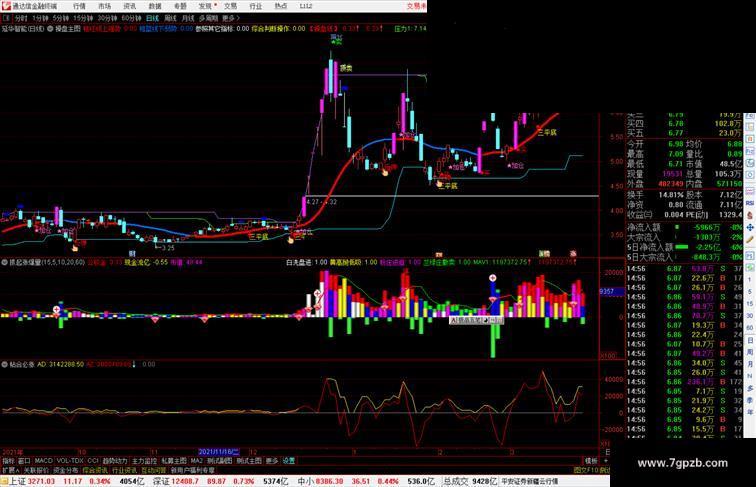Select the pencil drawing tool icon
Screen dimensions: 756x487
750,240
